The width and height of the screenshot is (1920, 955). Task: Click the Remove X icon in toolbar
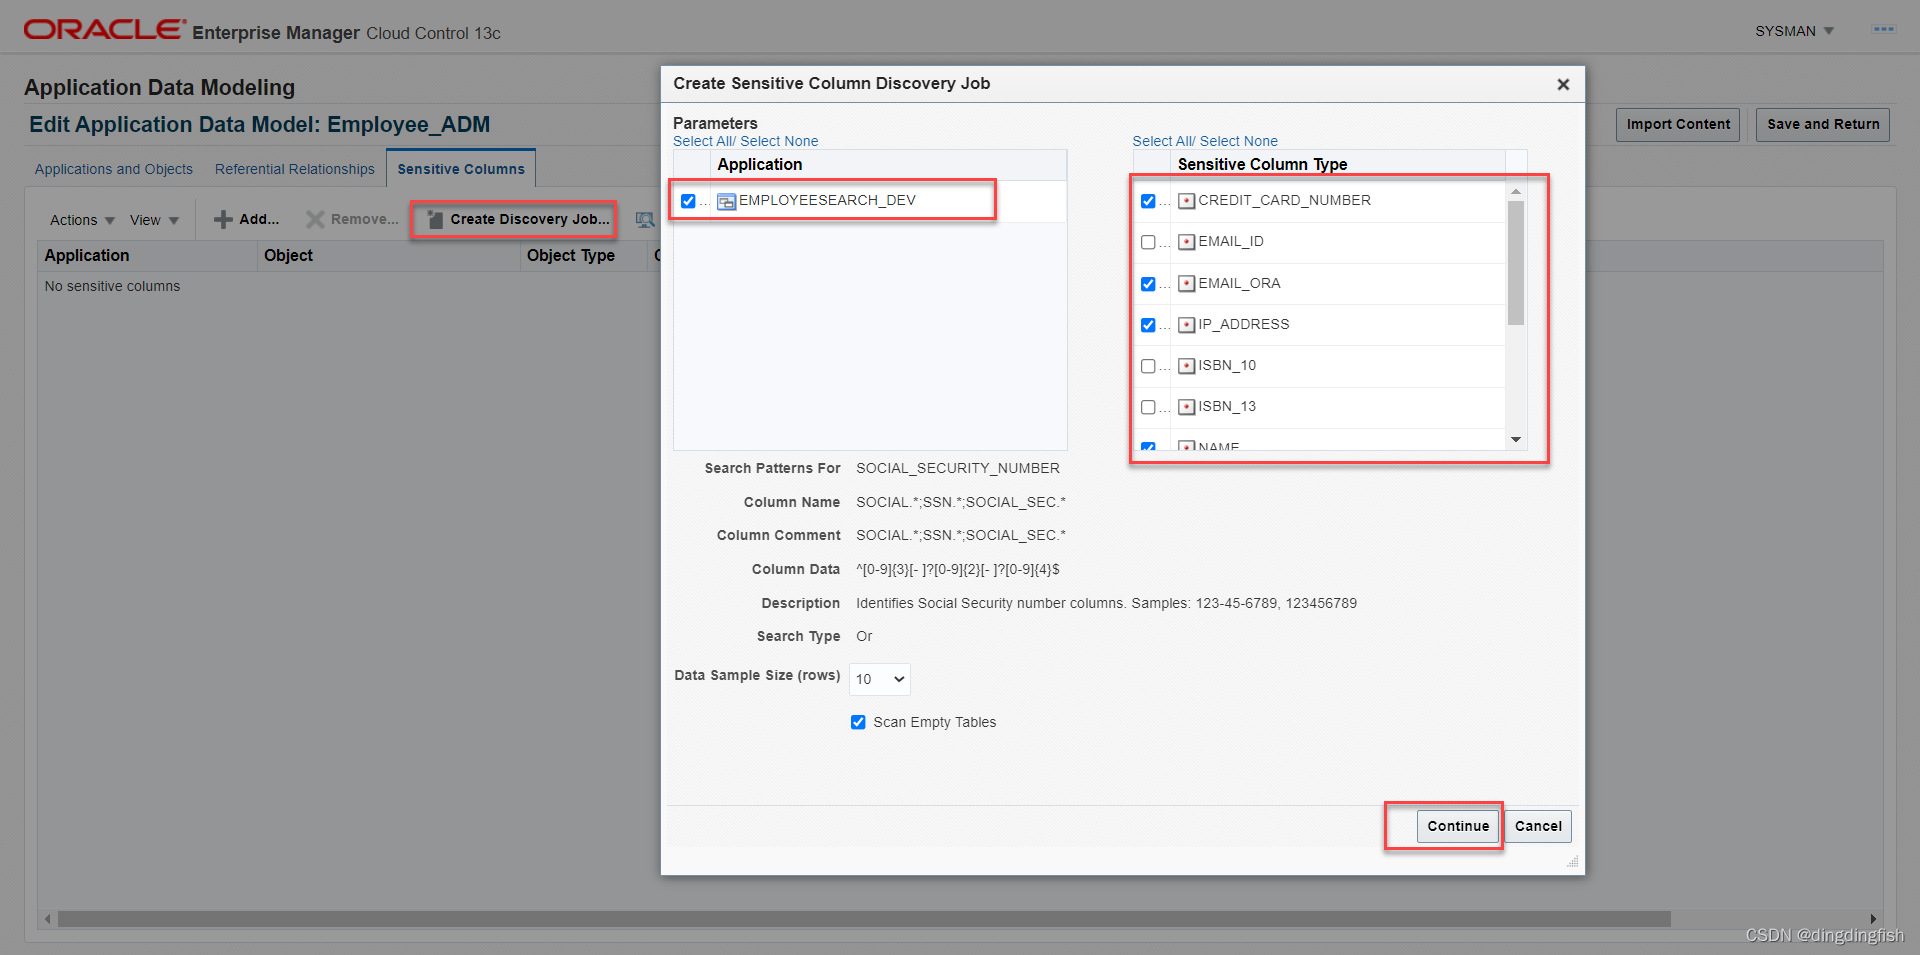coord(315,219)
